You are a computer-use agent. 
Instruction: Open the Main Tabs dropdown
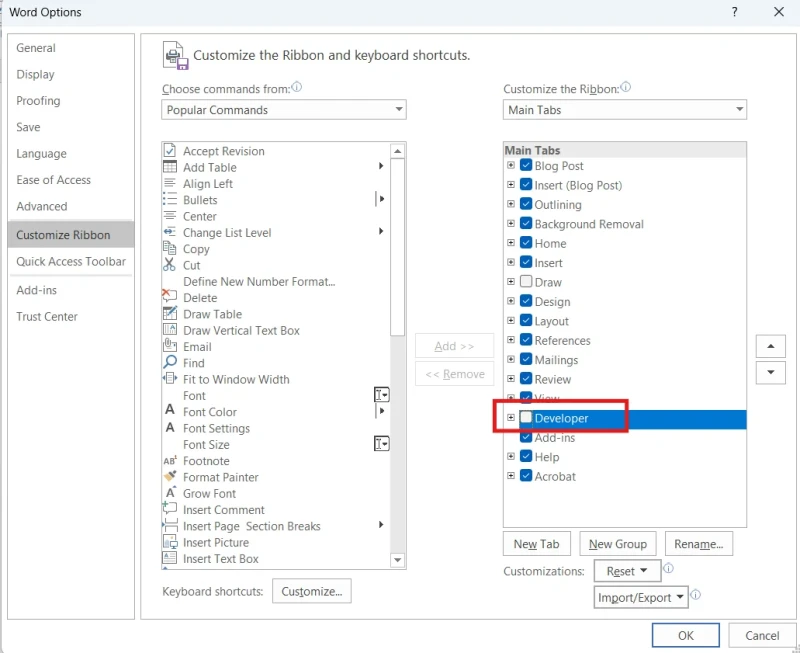(624, 110)
